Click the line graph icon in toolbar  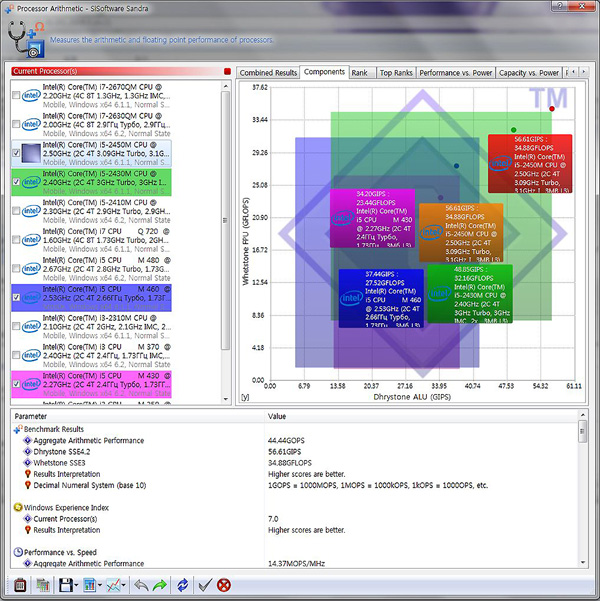tap(113, 585)
